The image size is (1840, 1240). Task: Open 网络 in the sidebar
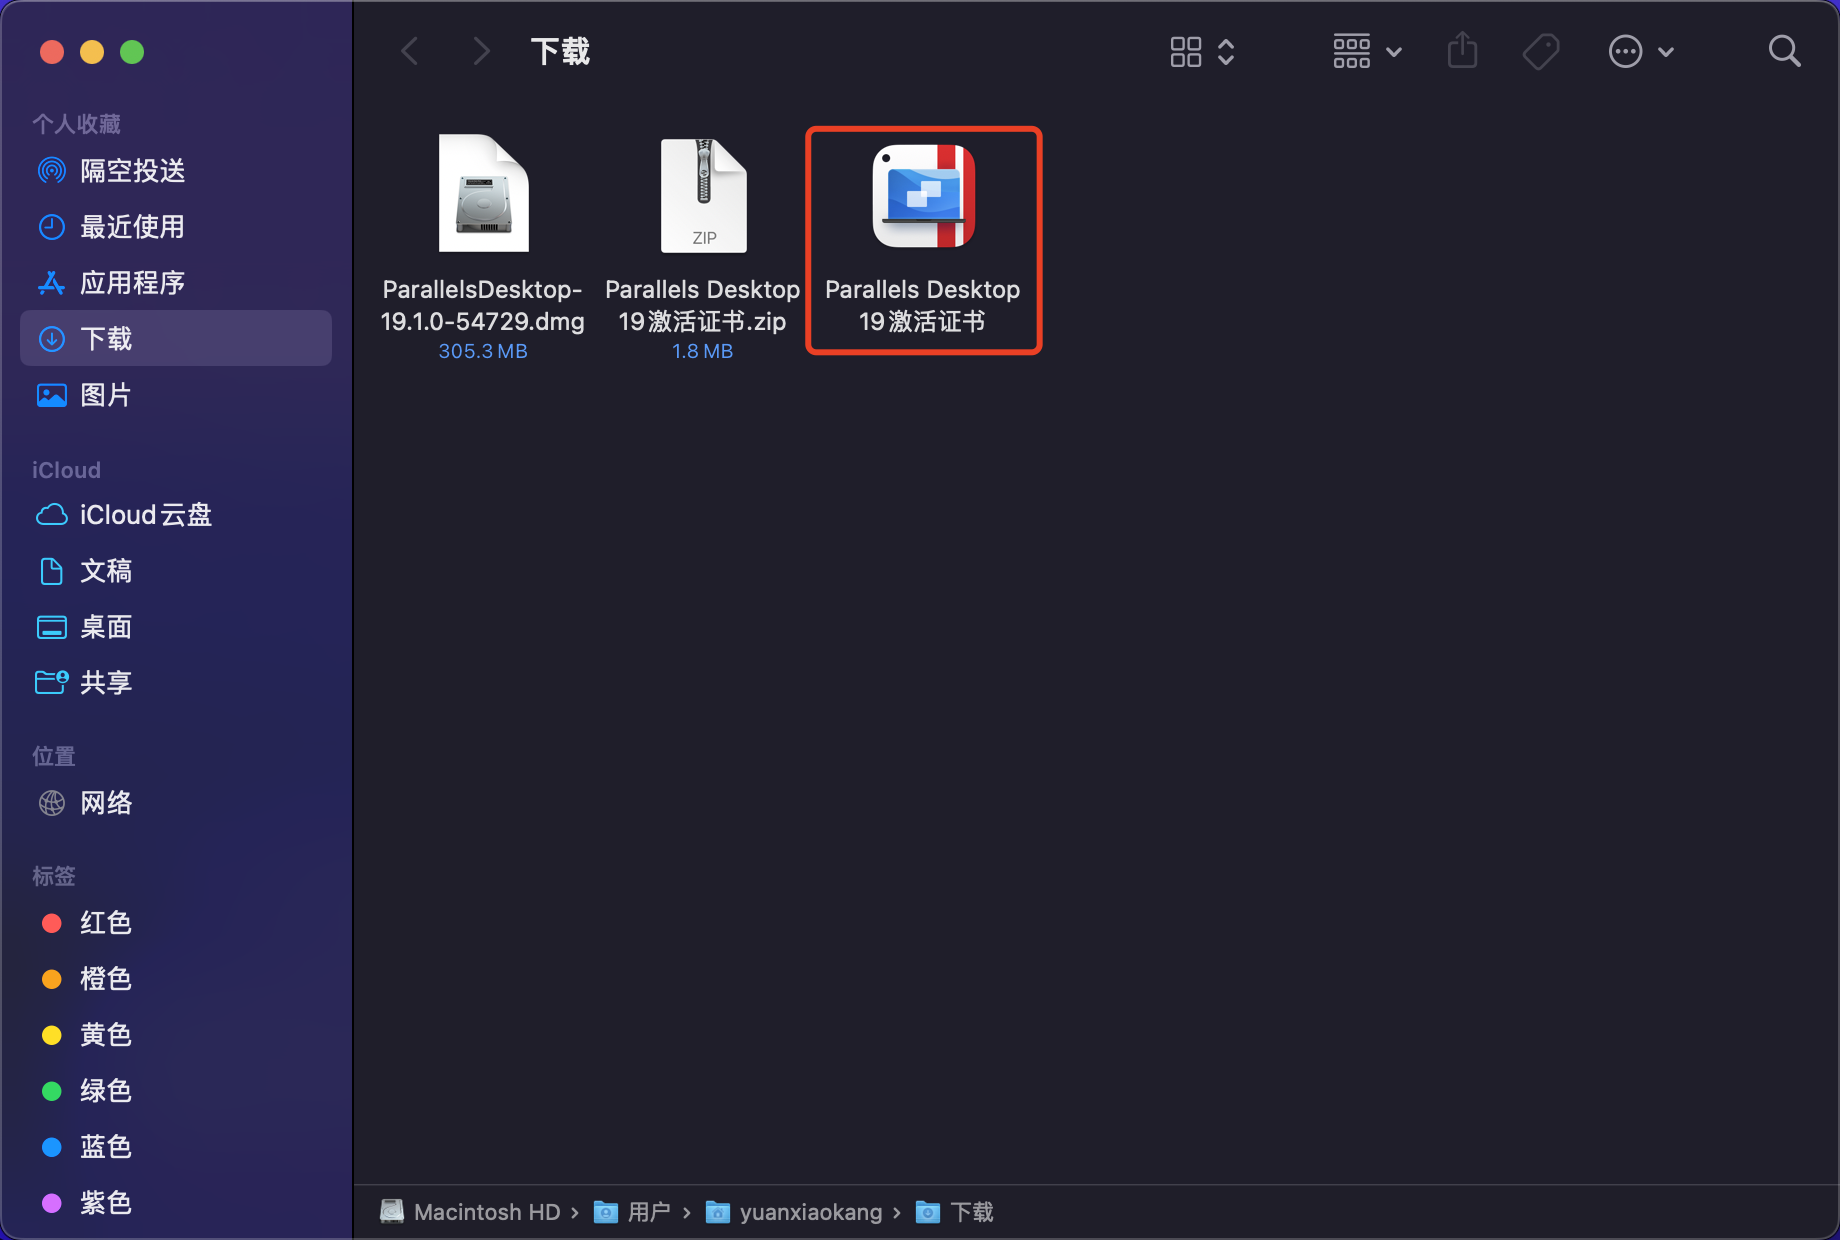coord(176,803)
